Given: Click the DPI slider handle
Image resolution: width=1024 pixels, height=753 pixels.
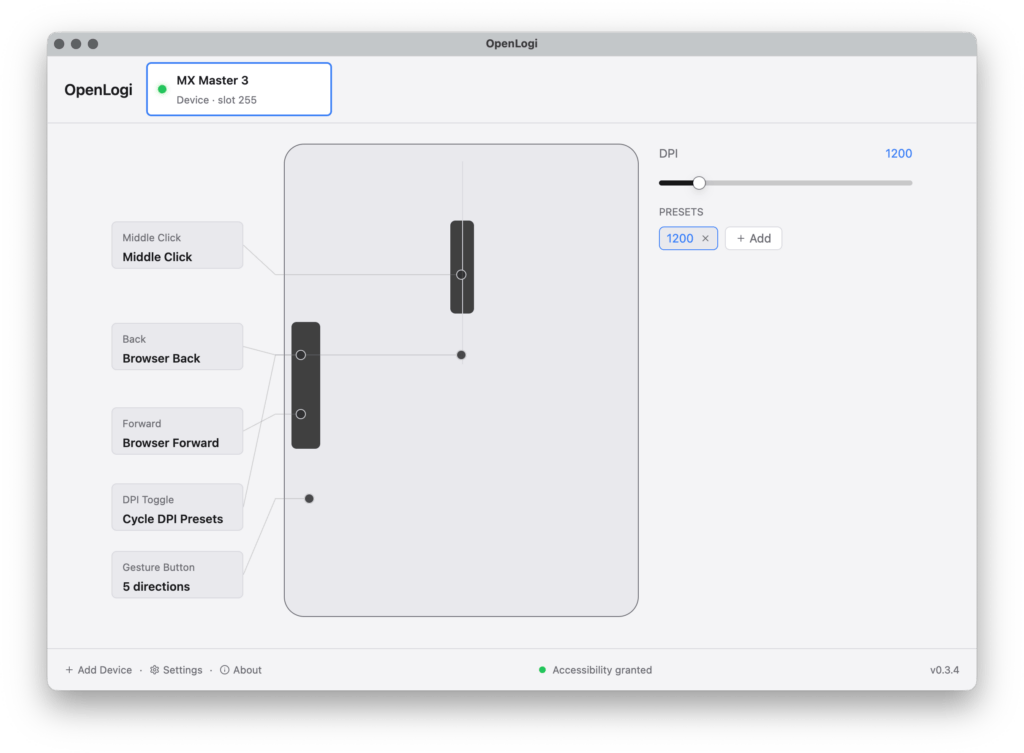Looking at the screenshot, I should pos(699,183).
